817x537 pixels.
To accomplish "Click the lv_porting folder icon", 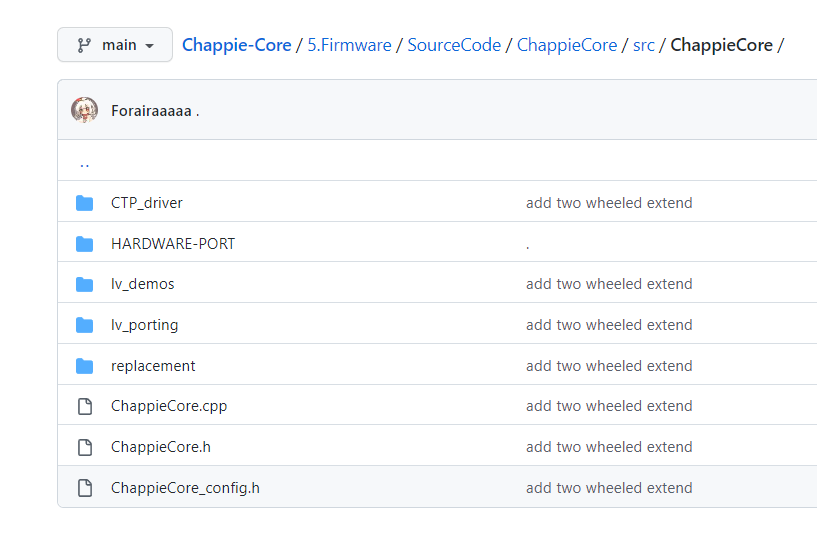I will point(85,325).
